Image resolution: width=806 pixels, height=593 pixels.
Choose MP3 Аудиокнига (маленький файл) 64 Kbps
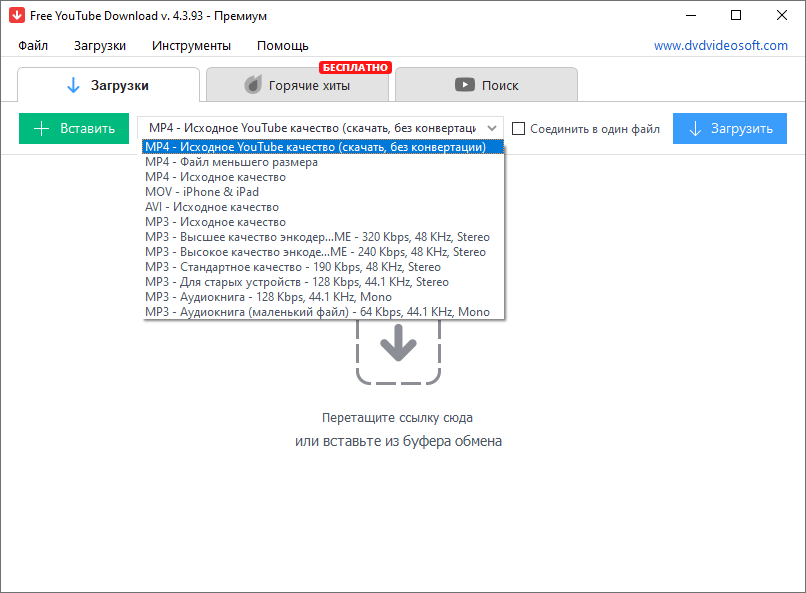click(x=317, y=312)
